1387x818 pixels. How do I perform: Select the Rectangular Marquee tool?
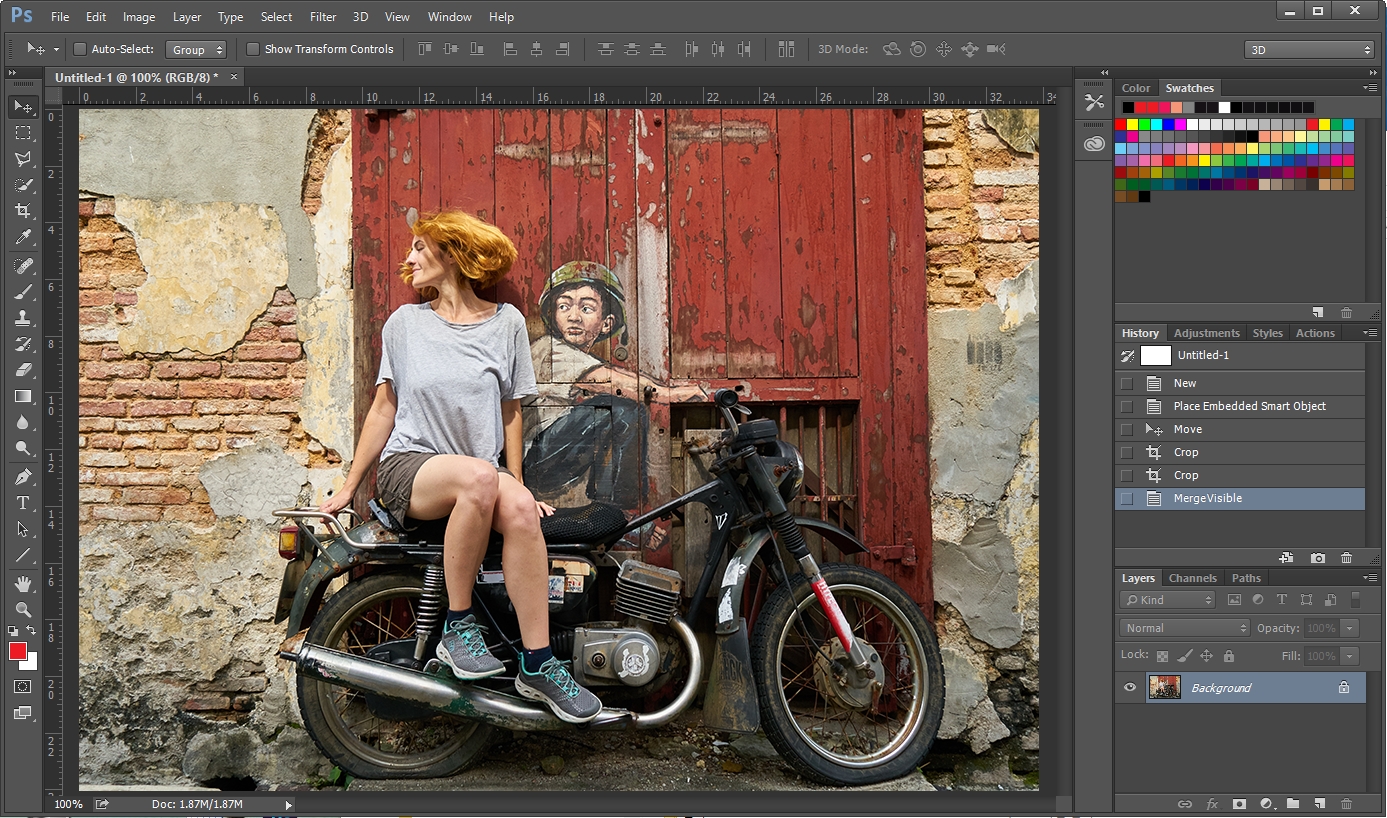(x=22, y=133)
